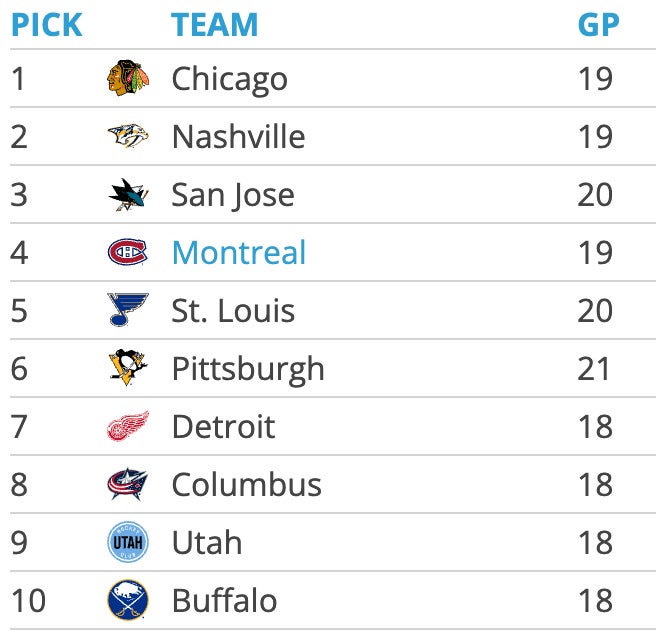The image size is (656, 634).
Task: Click the Utah team logo
Action: 128,543
